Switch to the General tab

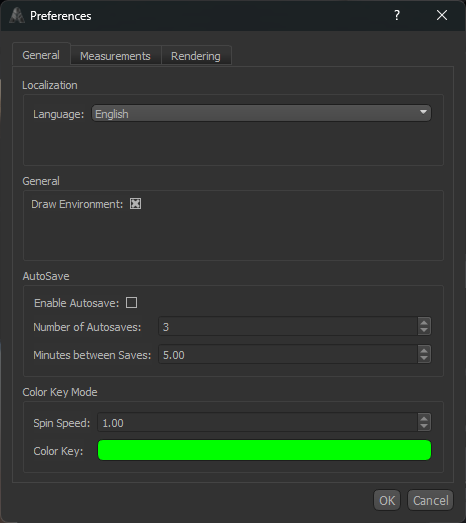point(41,55)
